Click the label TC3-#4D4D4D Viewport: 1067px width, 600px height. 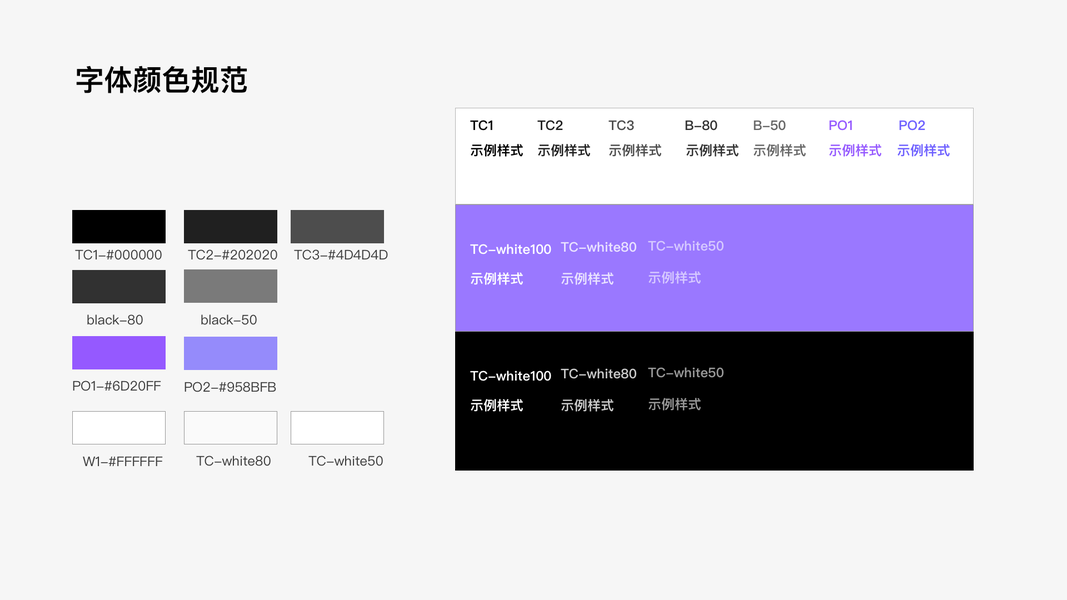(340, 255)
